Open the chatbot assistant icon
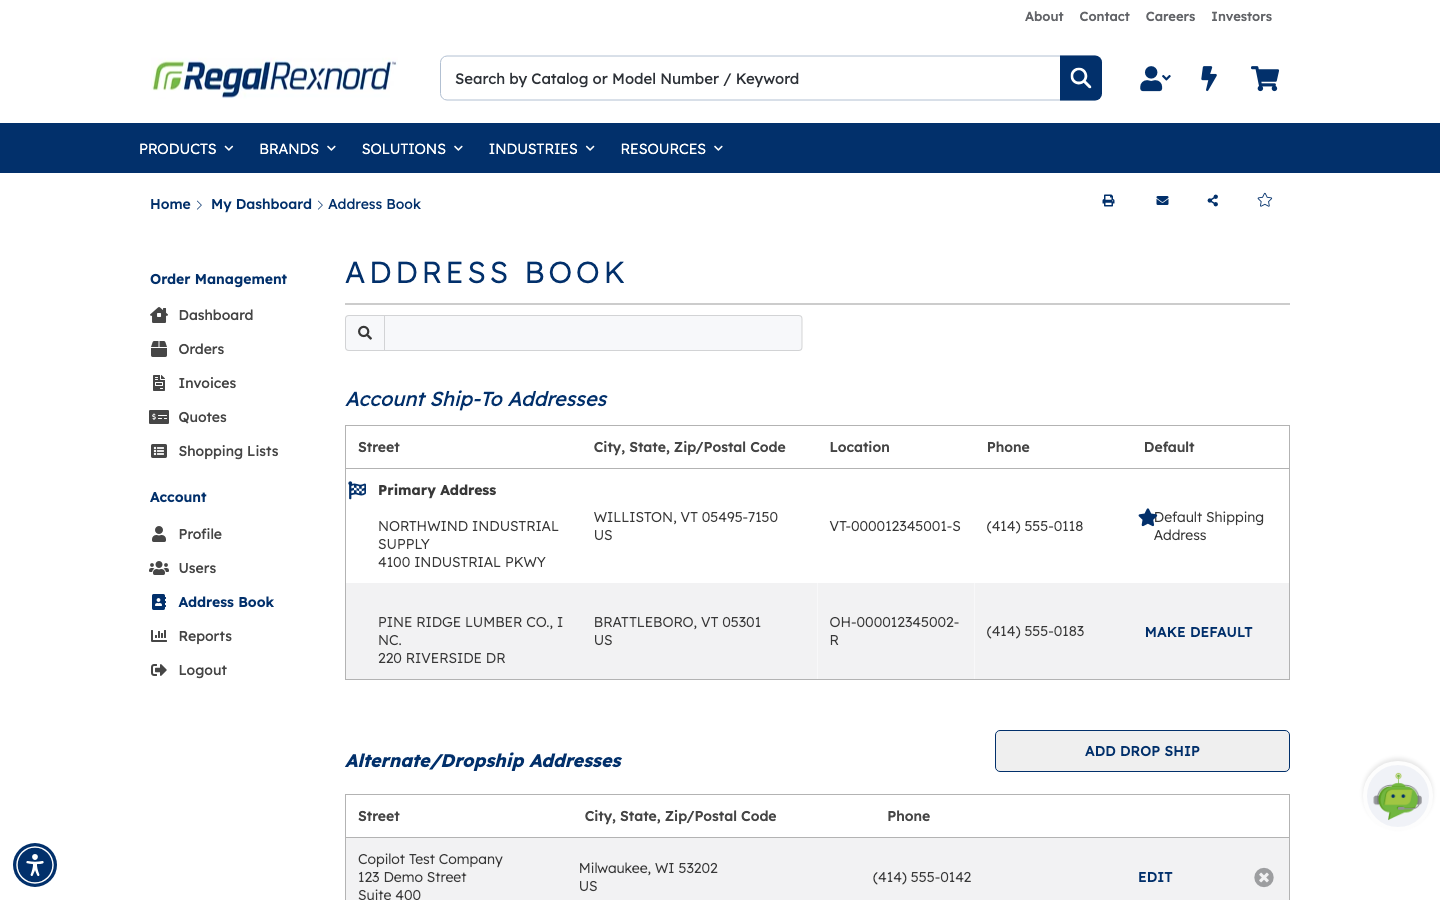This screenshot has height=900, width=1440. 1398,796
